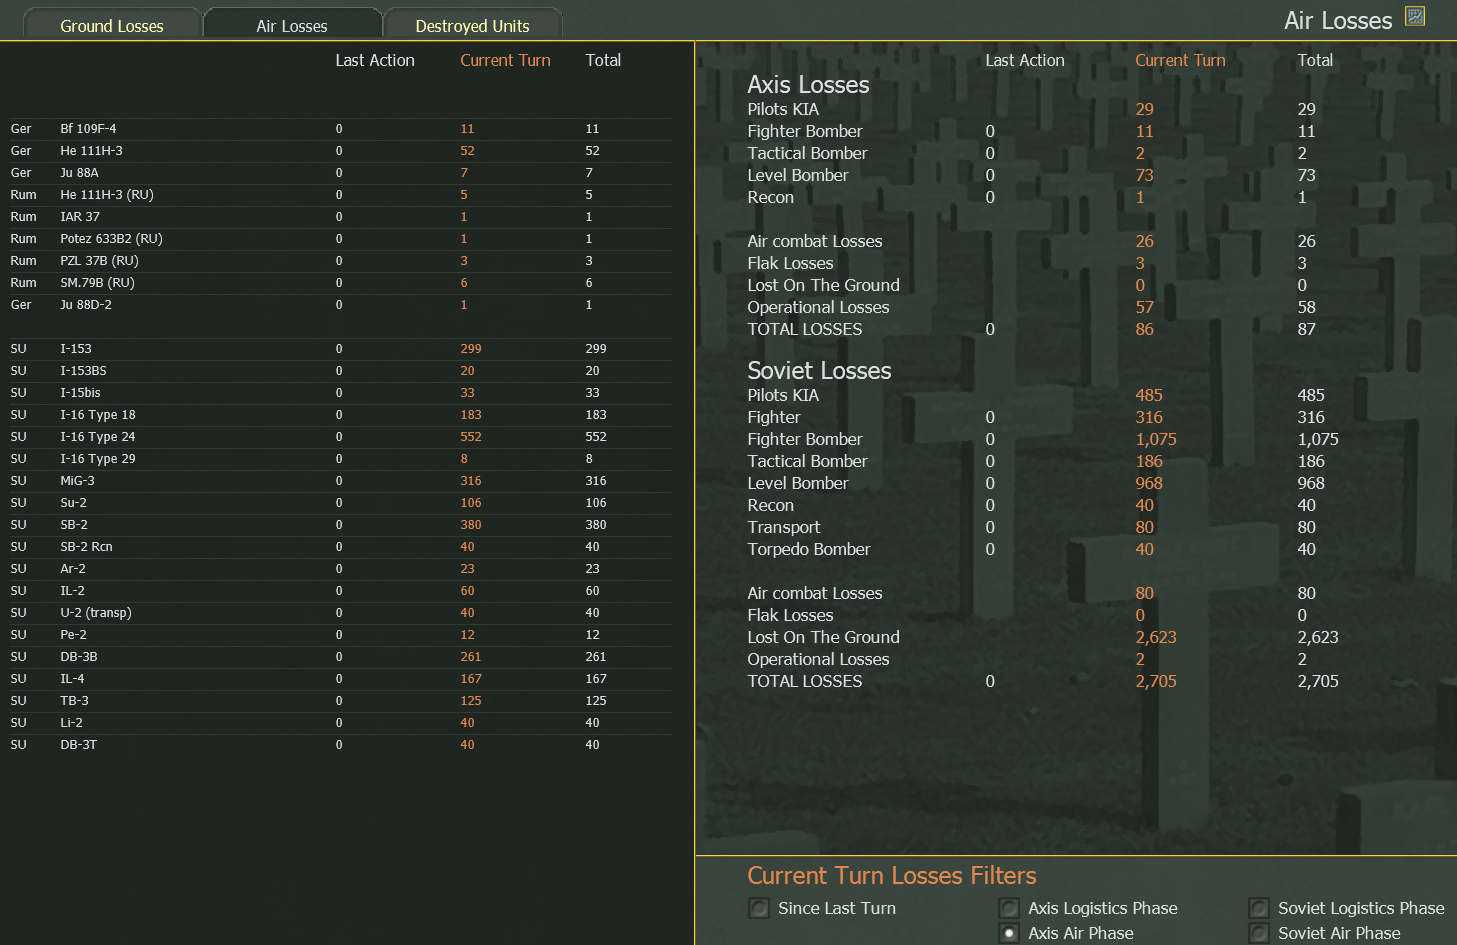Click the Ju 88D-2 row
The image size is (1457, 945).
[340, 305]
